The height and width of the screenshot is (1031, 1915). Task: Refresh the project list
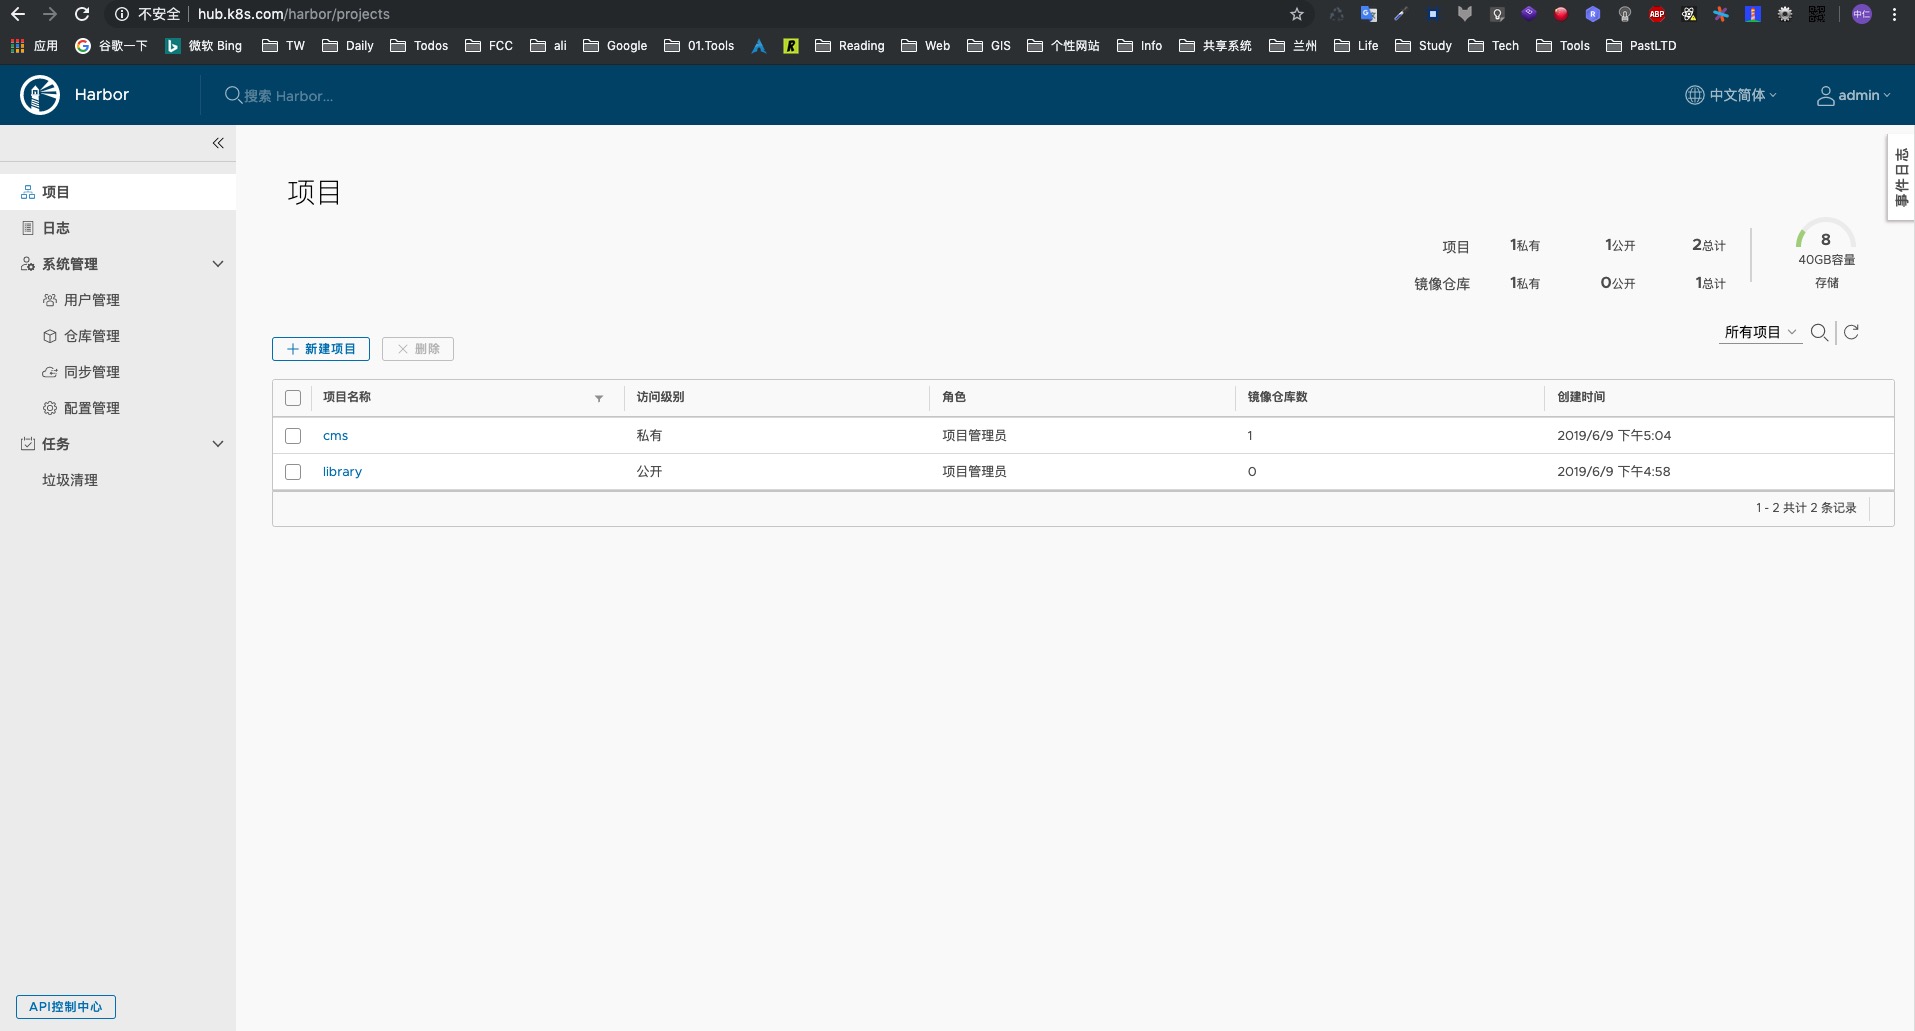(1851, 333)
